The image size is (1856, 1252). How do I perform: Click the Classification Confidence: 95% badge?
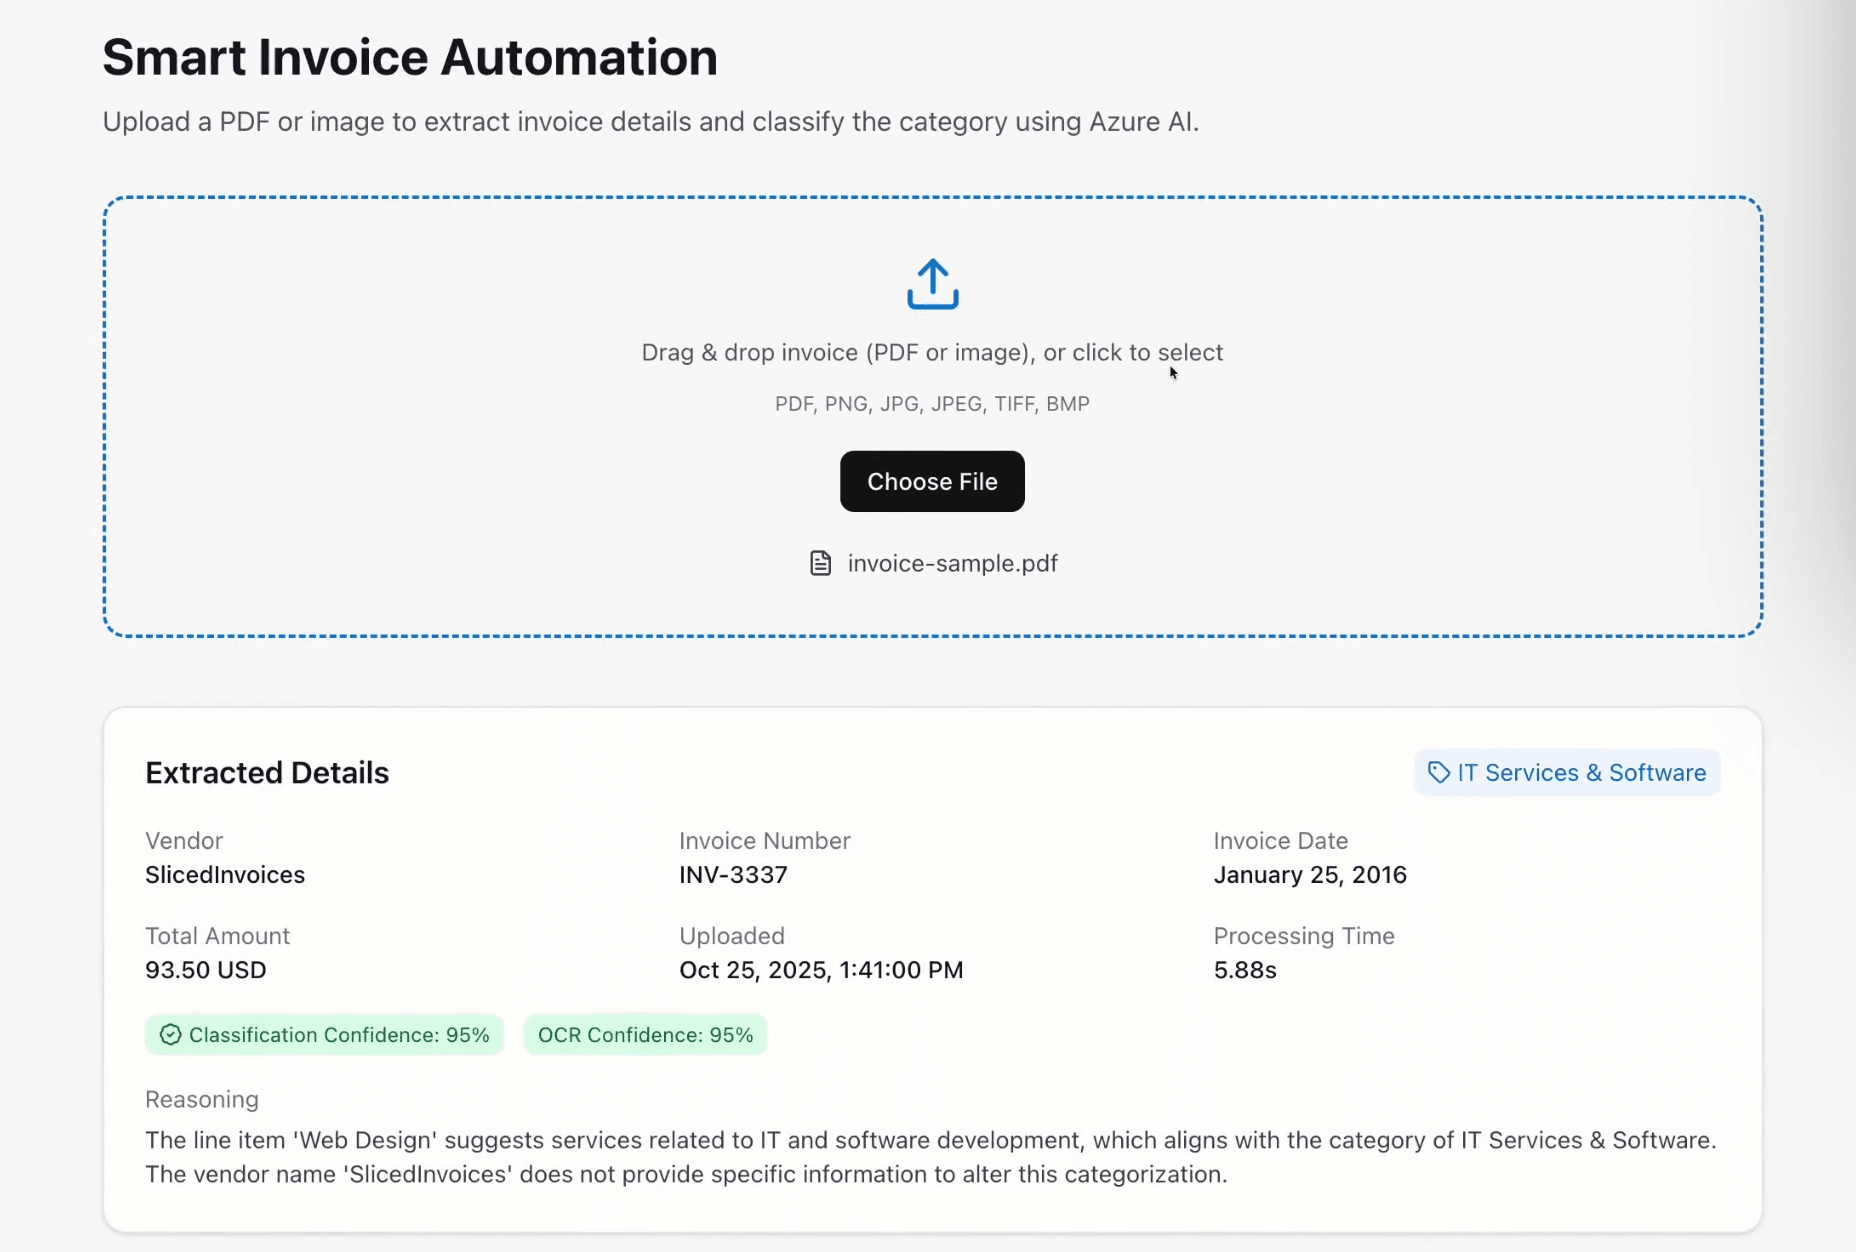click(x=323, y=1035)
